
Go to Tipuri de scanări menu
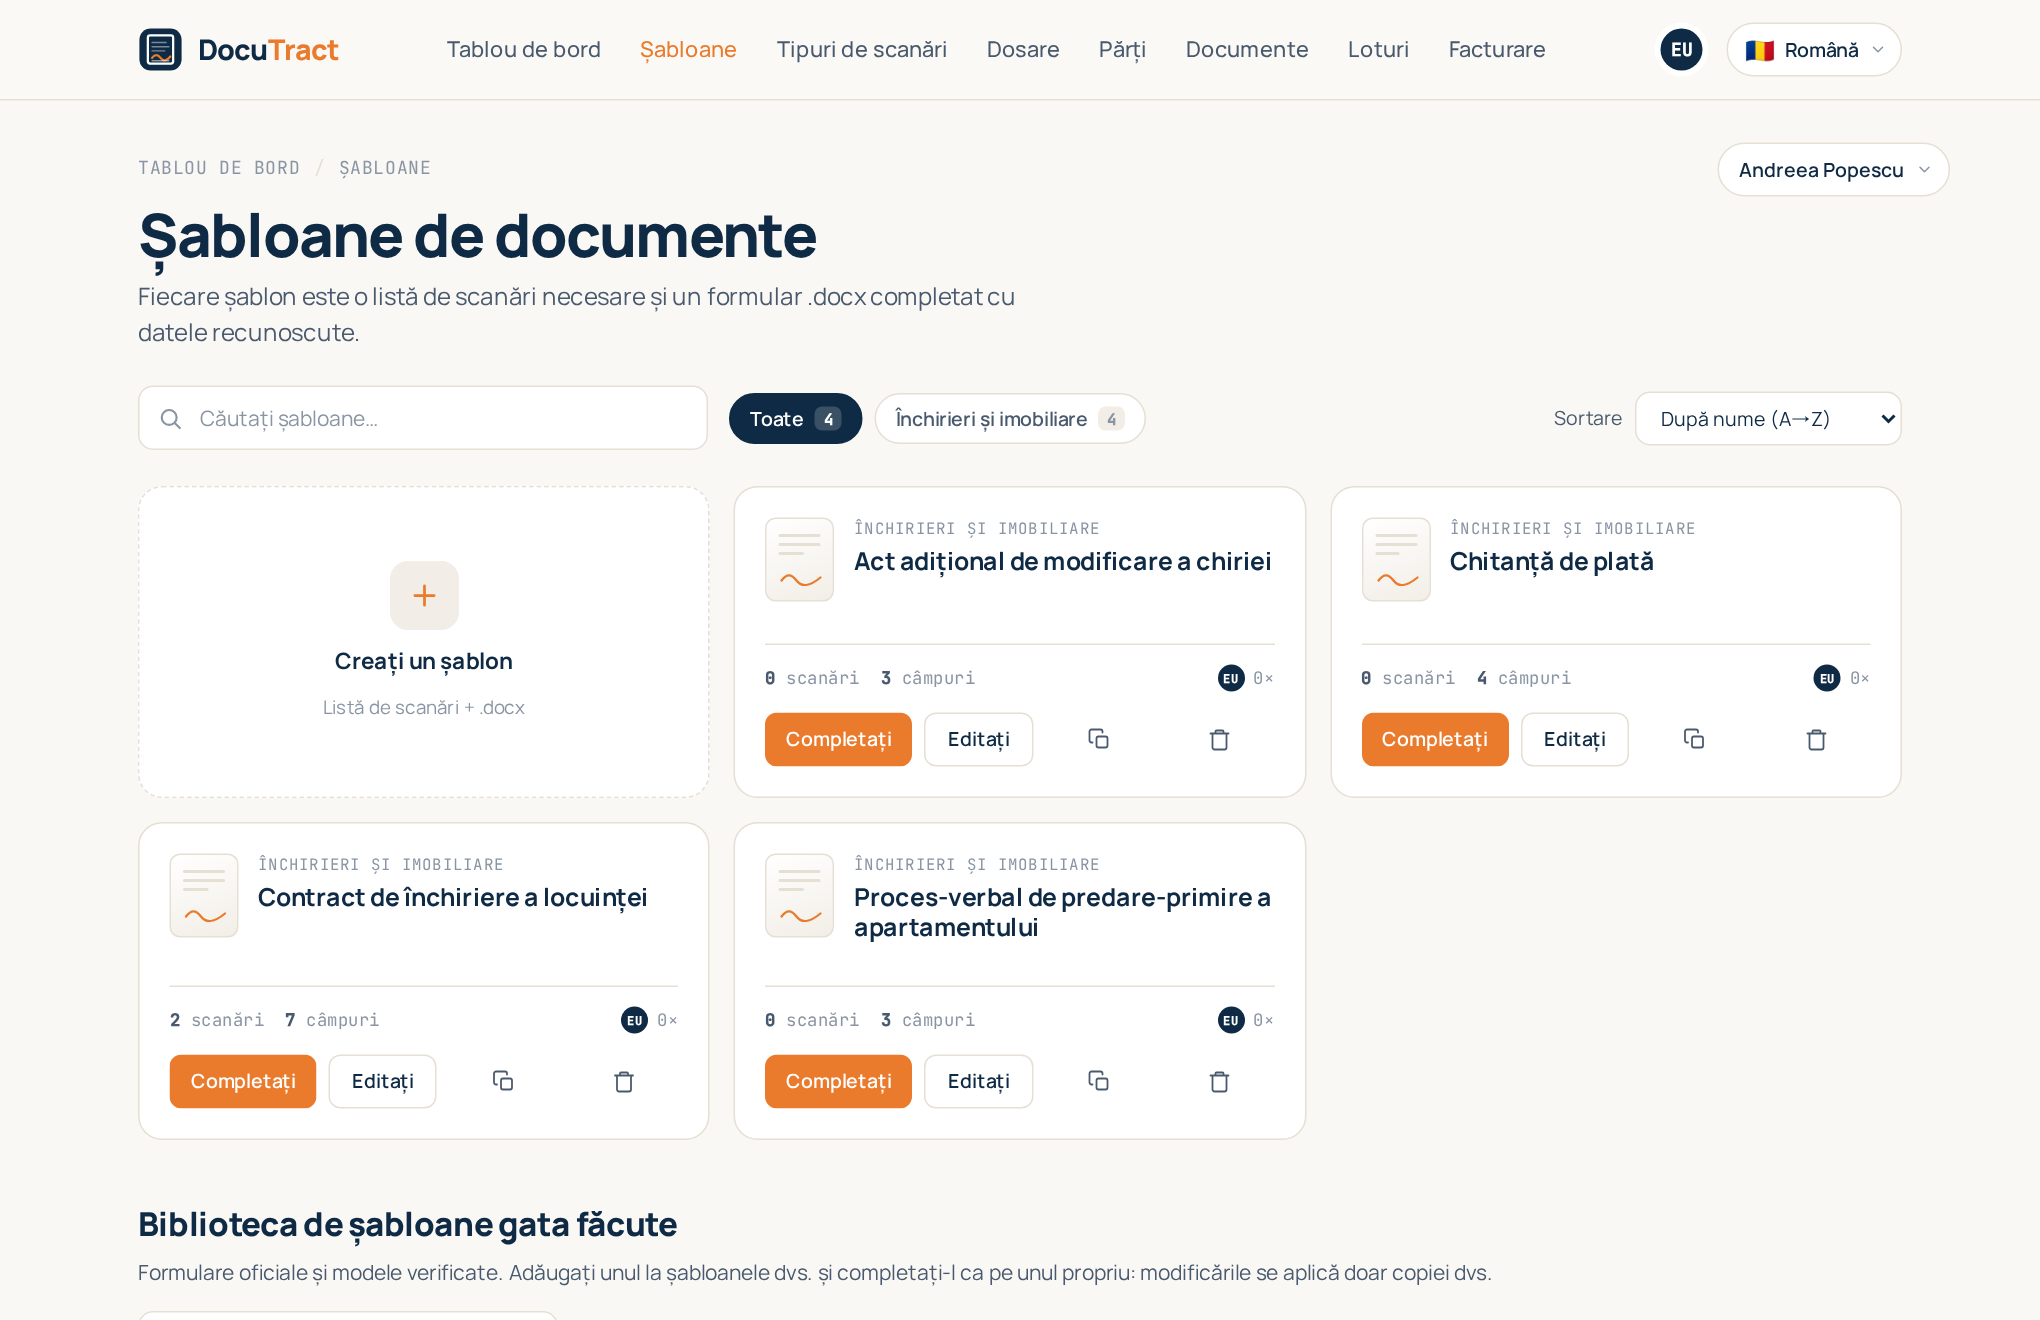coord(861,49)
